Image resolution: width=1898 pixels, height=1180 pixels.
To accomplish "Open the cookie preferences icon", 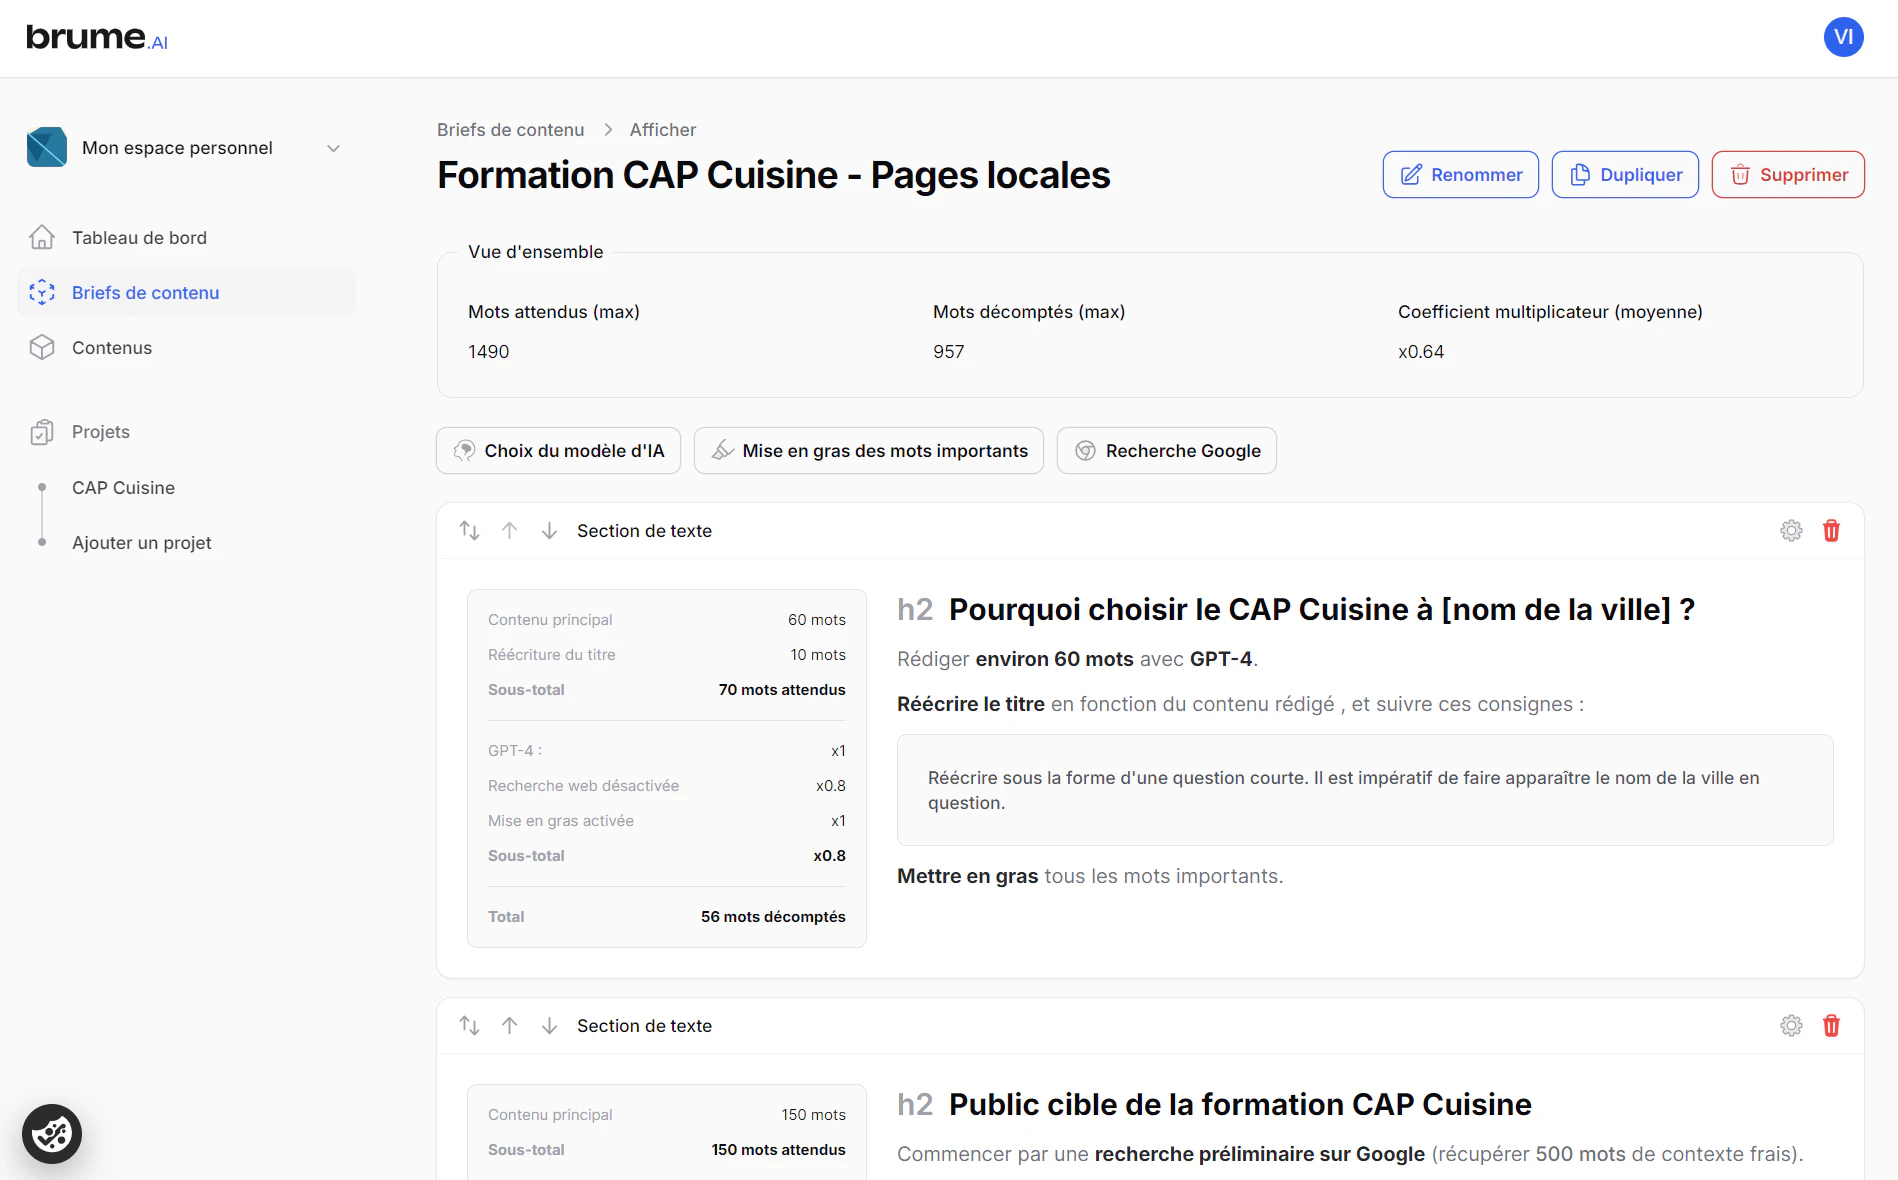I will click(52, 1134).
